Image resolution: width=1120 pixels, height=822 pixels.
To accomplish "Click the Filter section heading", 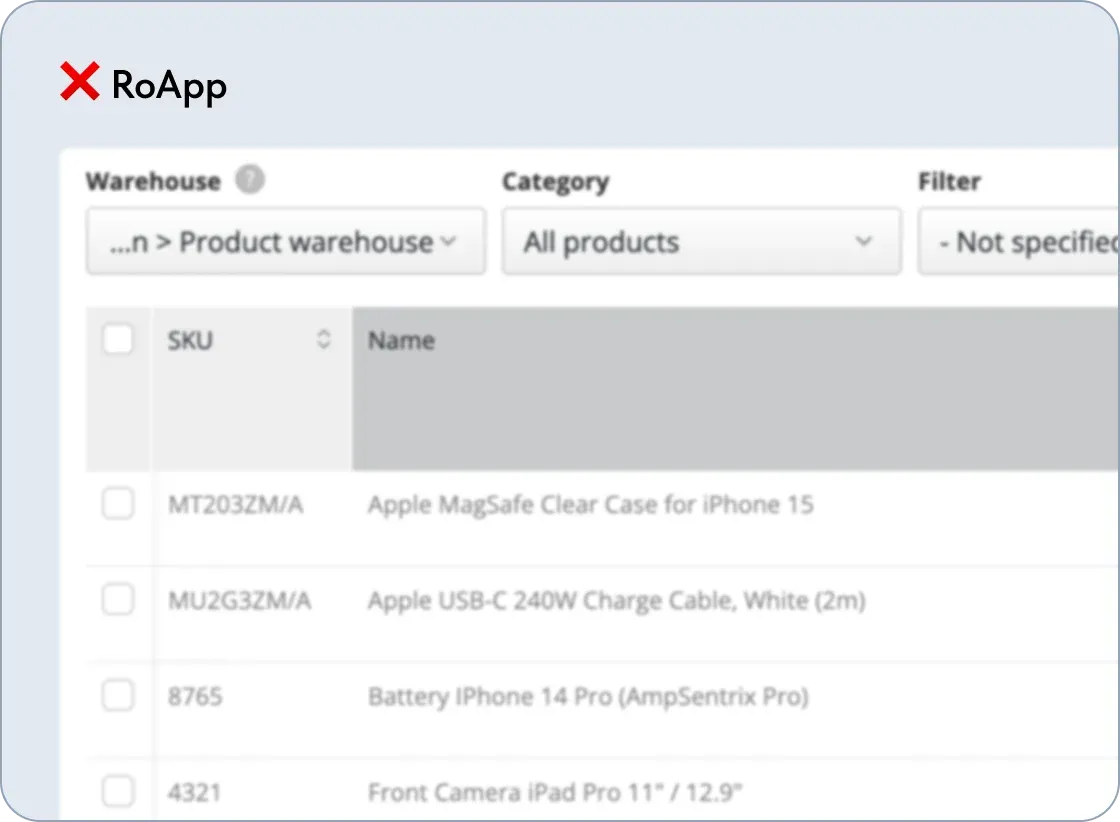I will (948, 181).
